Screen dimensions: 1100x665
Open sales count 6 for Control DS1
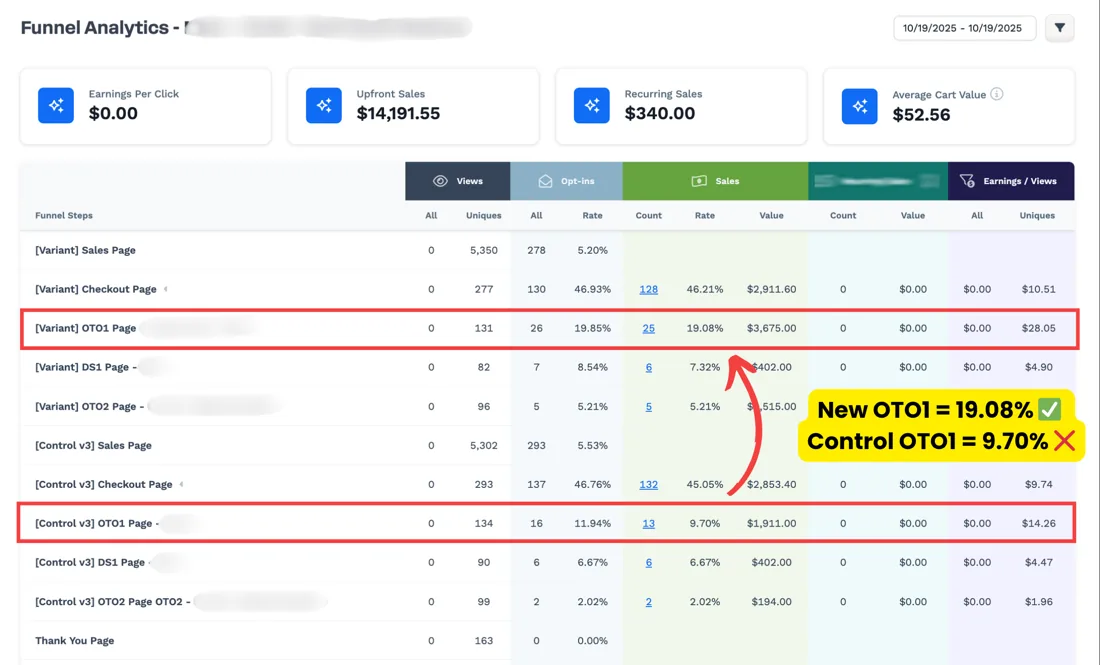coord(648,563)
